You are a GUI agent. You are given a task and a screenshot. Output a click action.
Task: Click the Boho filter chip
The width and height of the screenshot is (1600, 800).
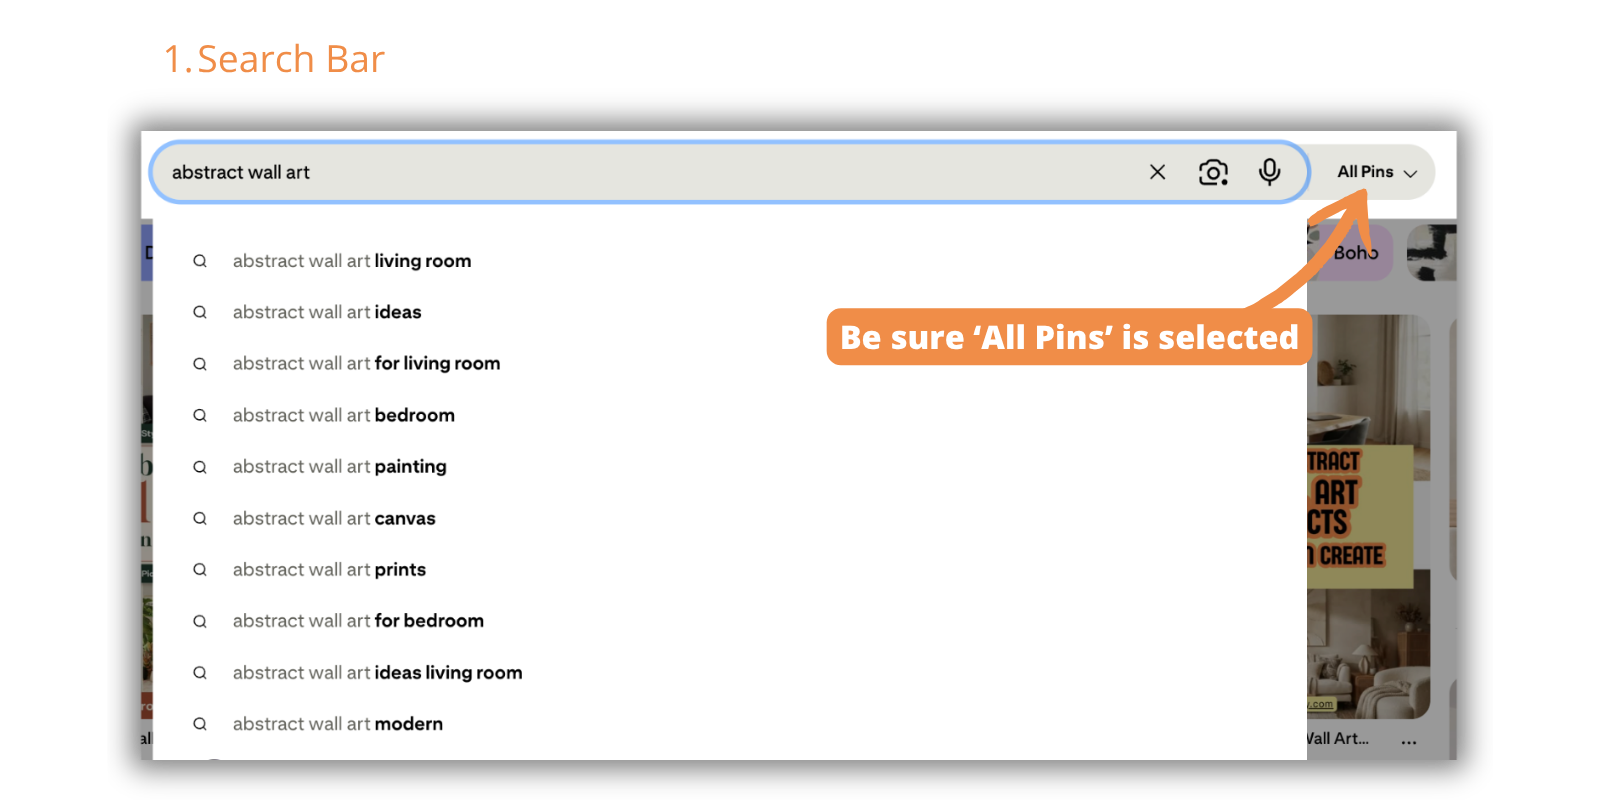[1350, 253]
